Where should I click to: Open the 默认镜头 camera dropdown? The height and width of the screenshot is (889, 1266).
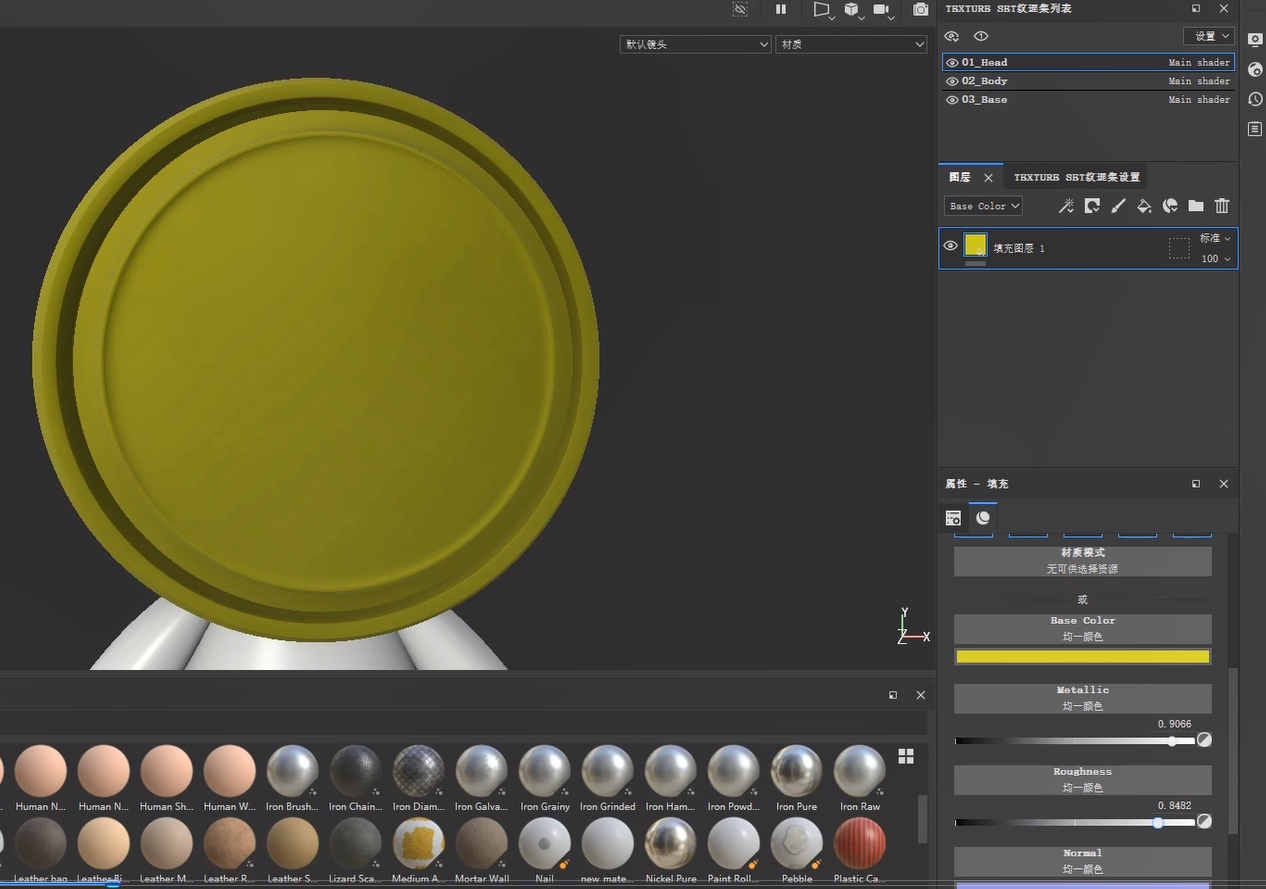695,44
